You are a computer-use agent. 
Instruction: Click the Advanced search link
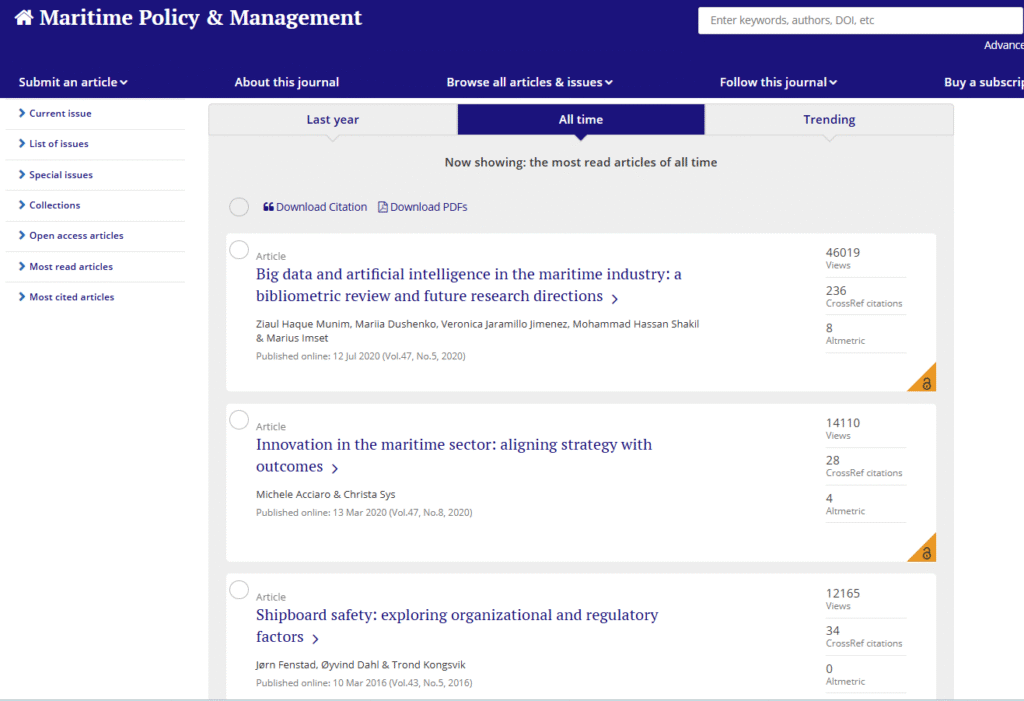coord(1004,45)
